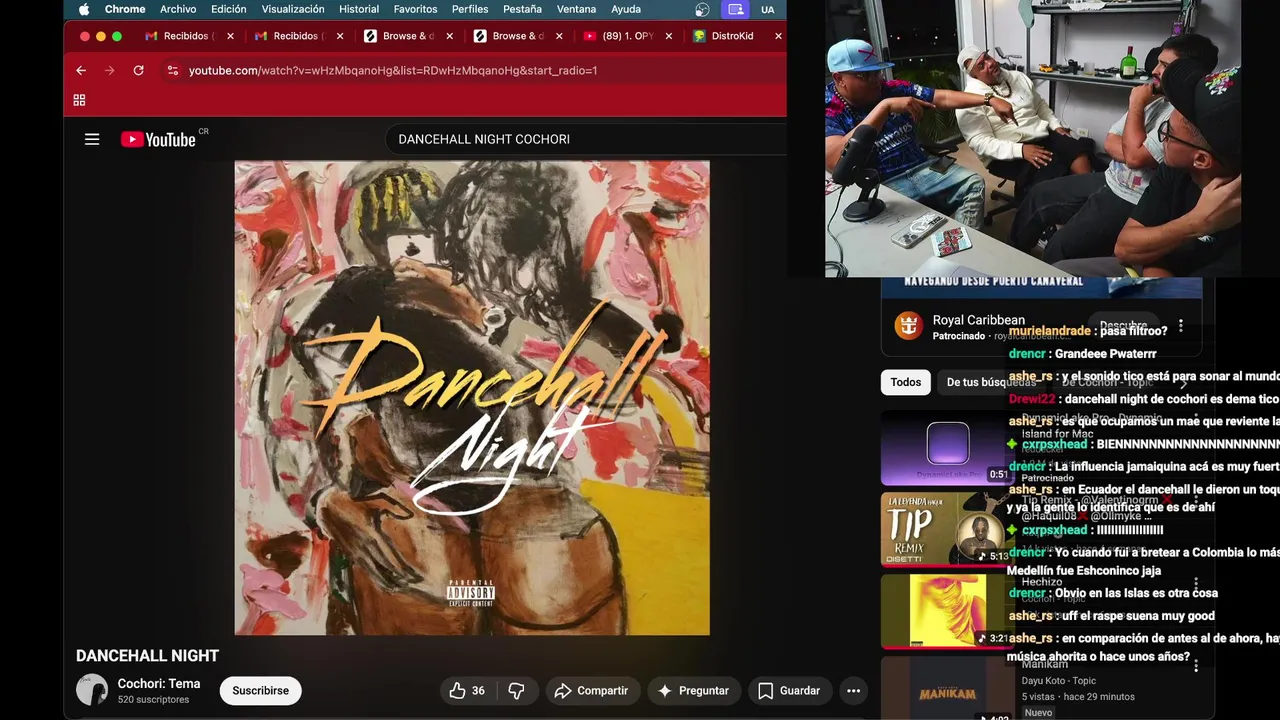Open the Historial menu
Image resolution: width=1280 pixels, height=720 pixels.
coord(359,9)
